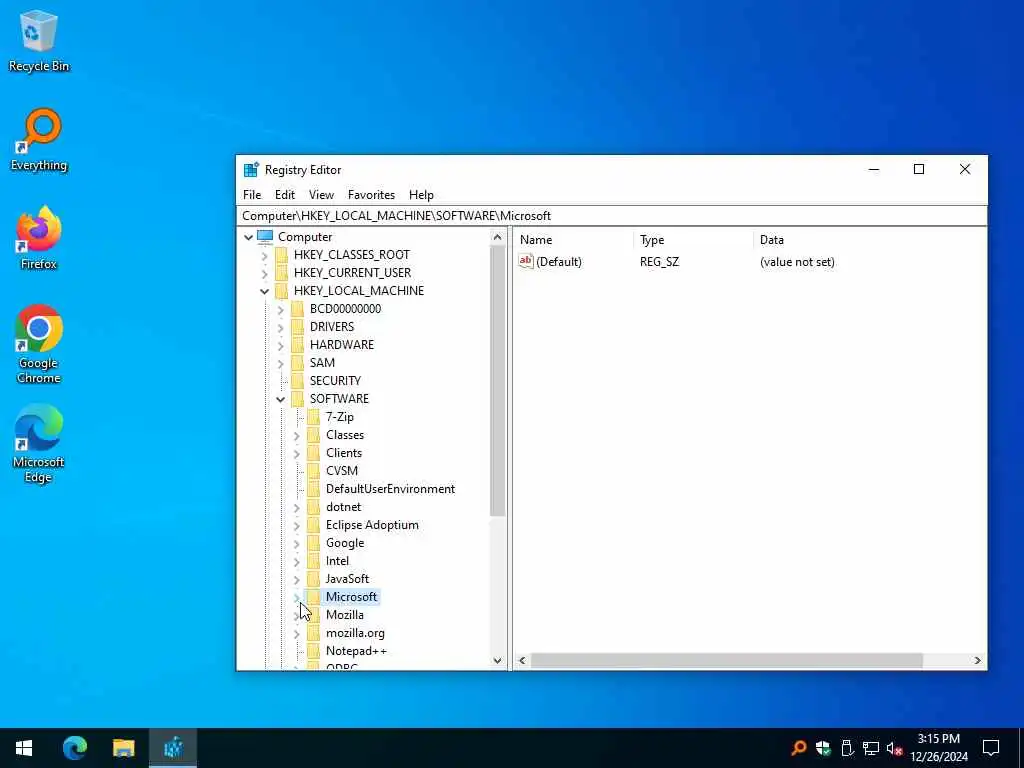1024x768 pixels.
Task: Click the taskbar clock showing 3:15 PM
Action: (939, 748)
